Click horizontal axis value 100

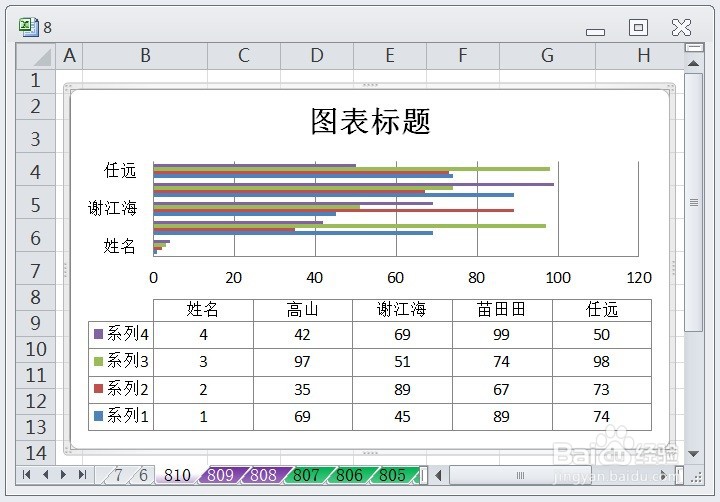click(x=558, y=278)
